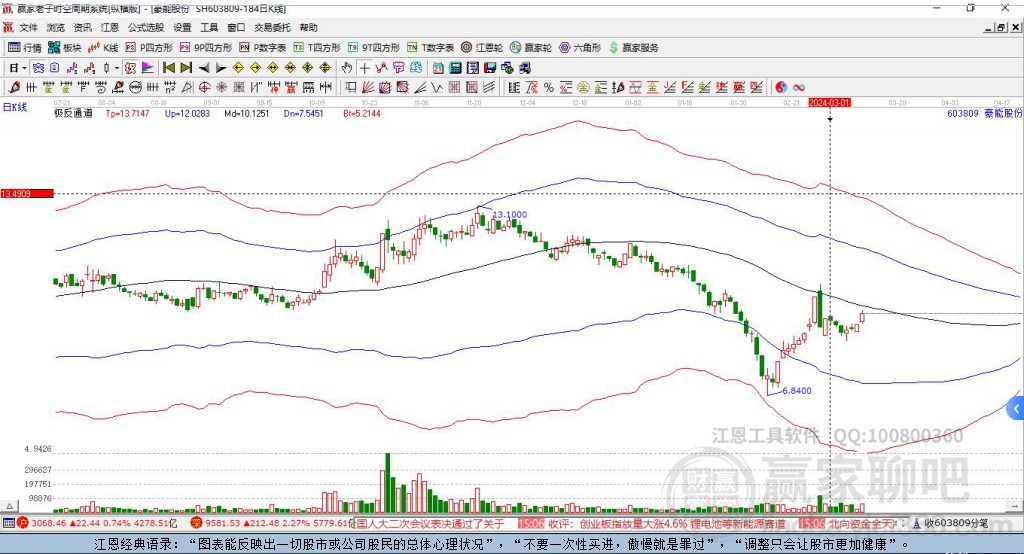Select the zigzag V-line drawing tool
Screen dimensions: 1024x554
[x=437, y=88]
